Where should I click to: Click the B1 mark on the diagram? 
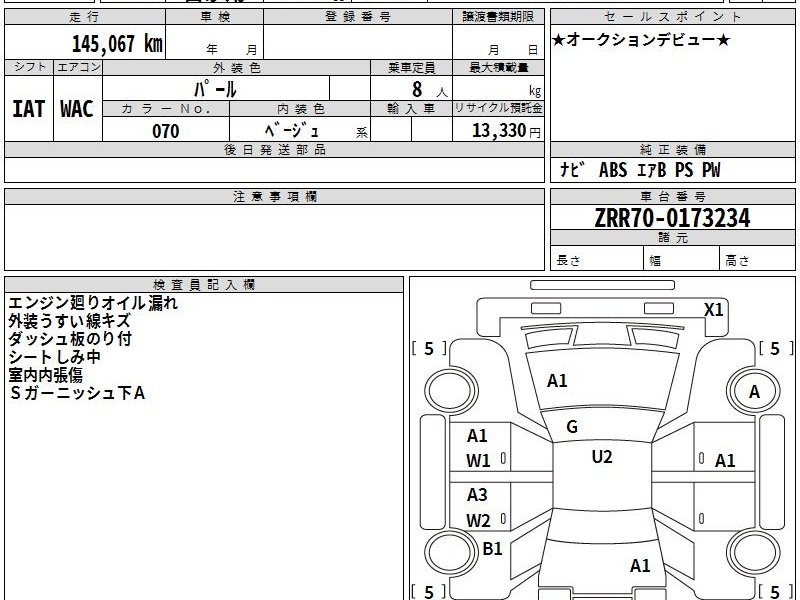click(492, 548)
